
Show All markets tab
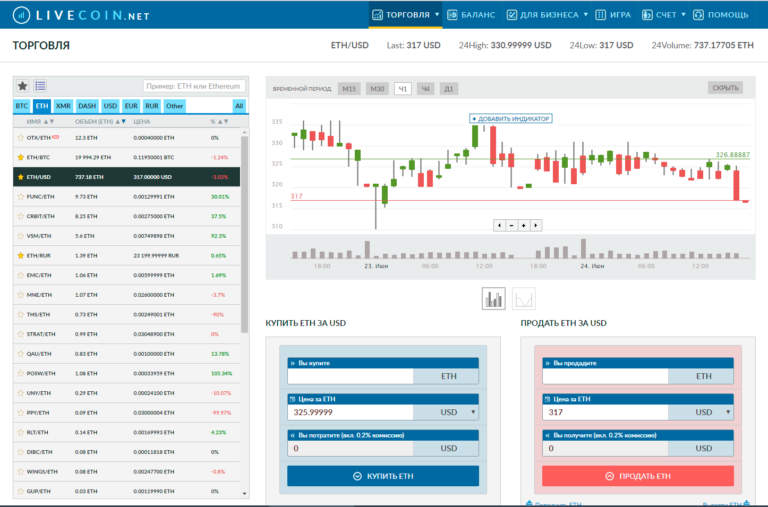coord(239,106)
